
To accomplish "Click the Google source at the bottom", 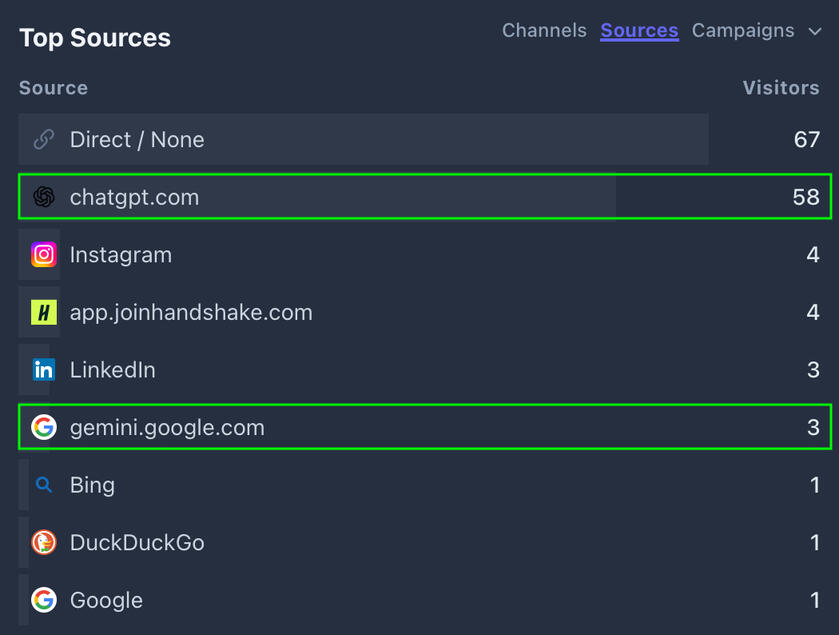I will (x=106, y=601).
